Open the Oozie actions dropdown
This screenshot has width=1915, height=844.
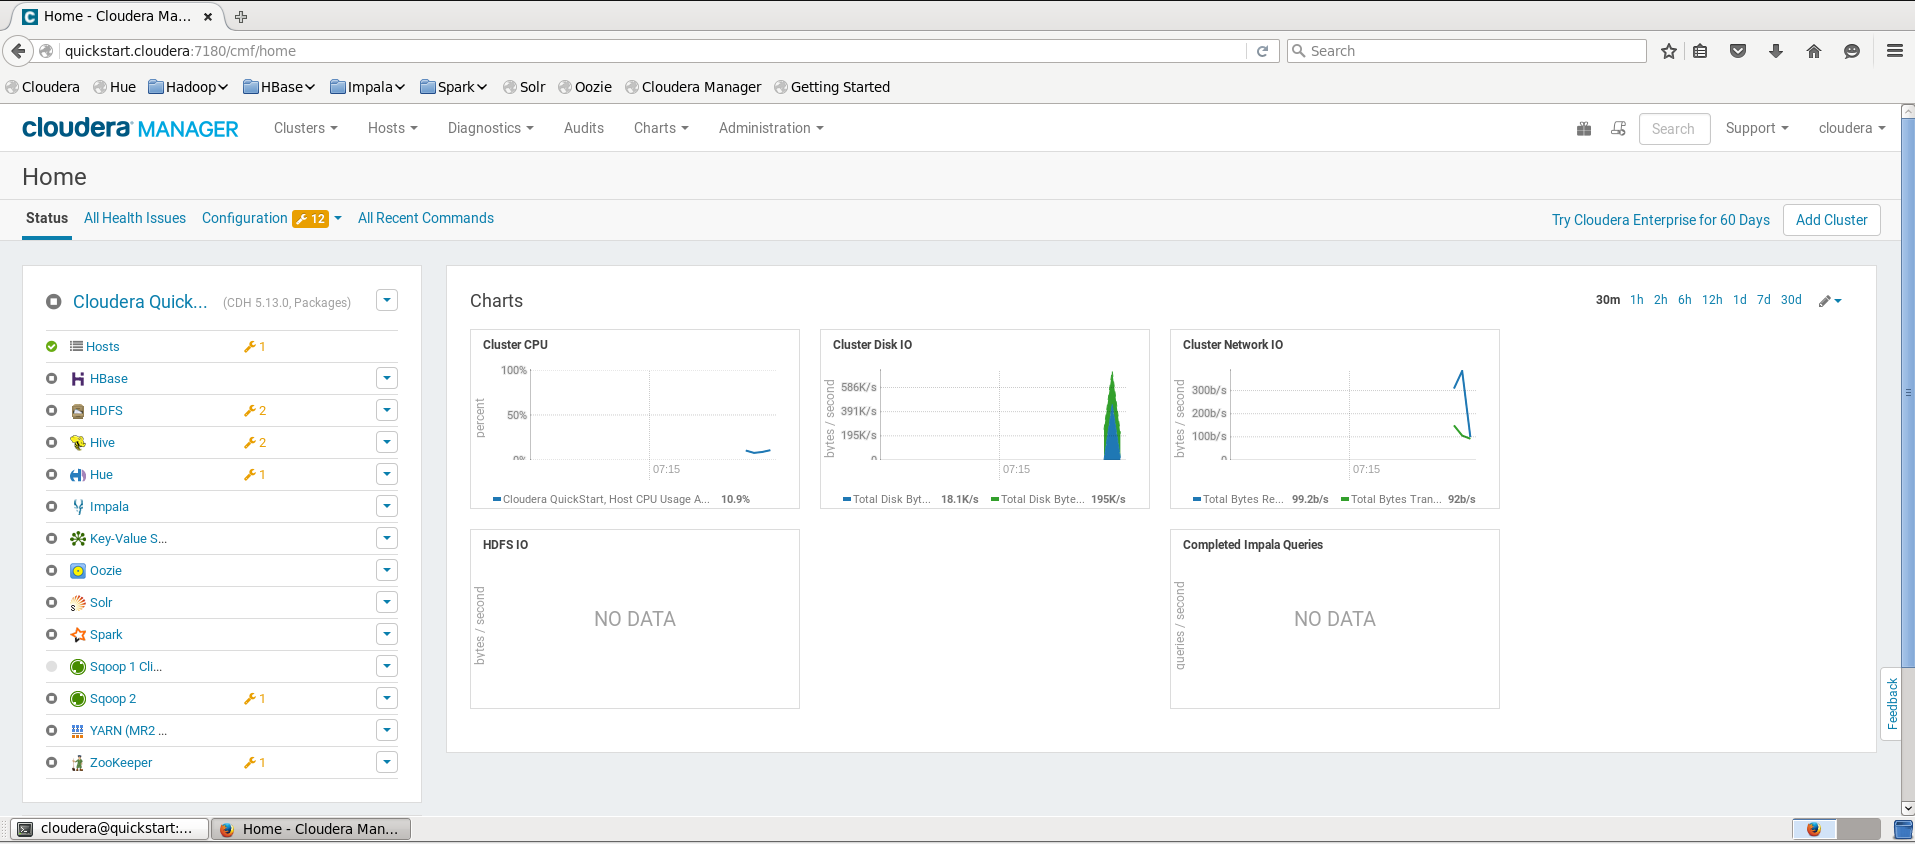pyautogui.click(x=387, y=570)
